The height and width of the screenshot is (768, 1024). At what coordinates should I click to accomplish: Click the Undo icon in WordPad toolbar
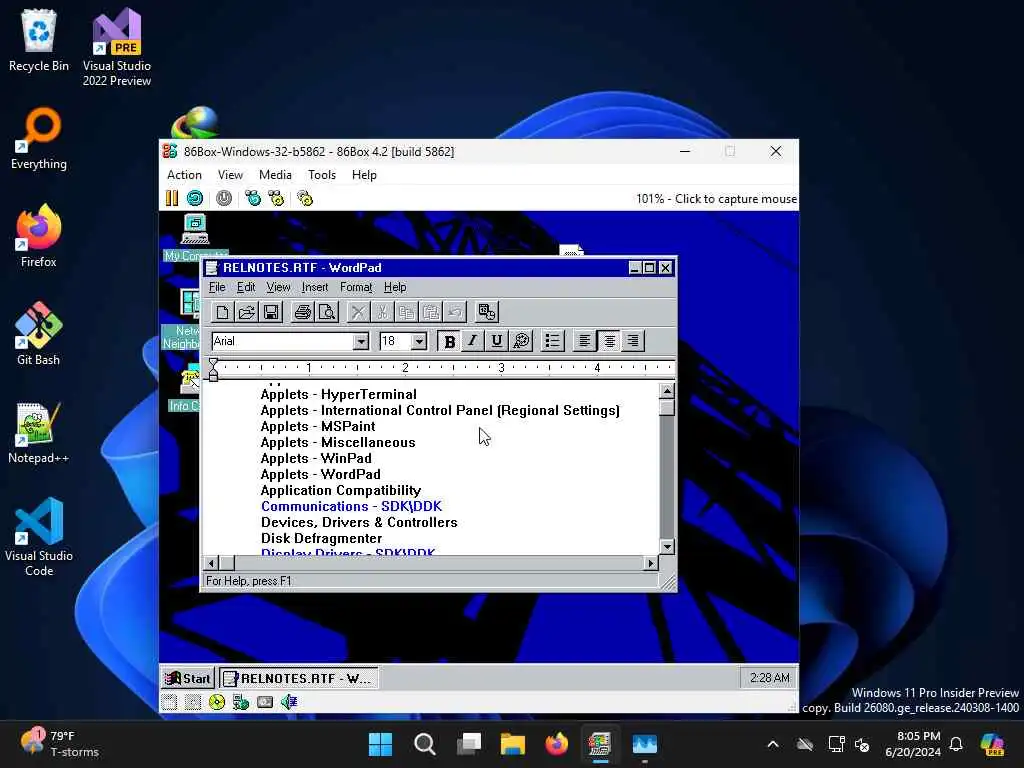pos(455,312)
